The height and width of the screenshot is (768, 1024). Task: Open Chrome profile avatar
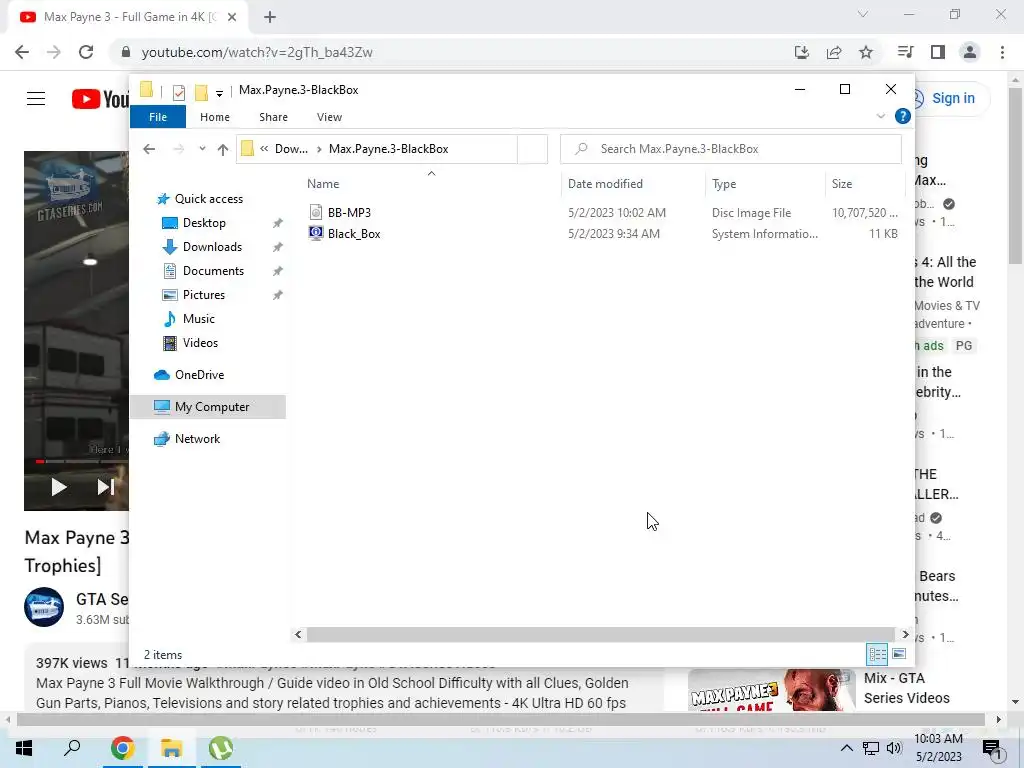(970, 52)
